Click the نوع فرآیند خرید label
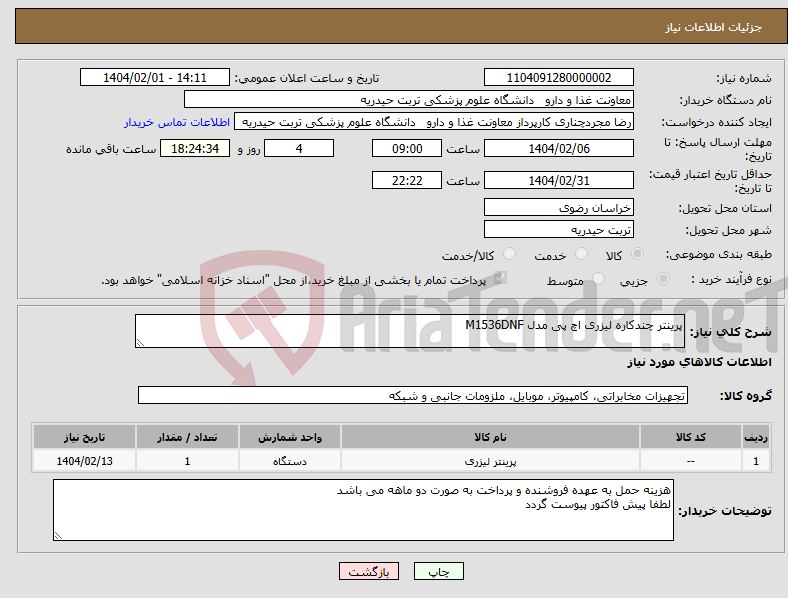Image resolution: width=788 pixels, height=598 pixels. [x=731, y=279]
